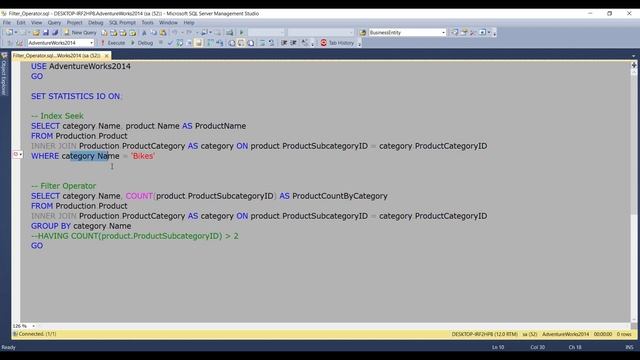The width and height of the screenshot is (640, 360).
Task: Click the Save All icon
Action: coord(55,32)
